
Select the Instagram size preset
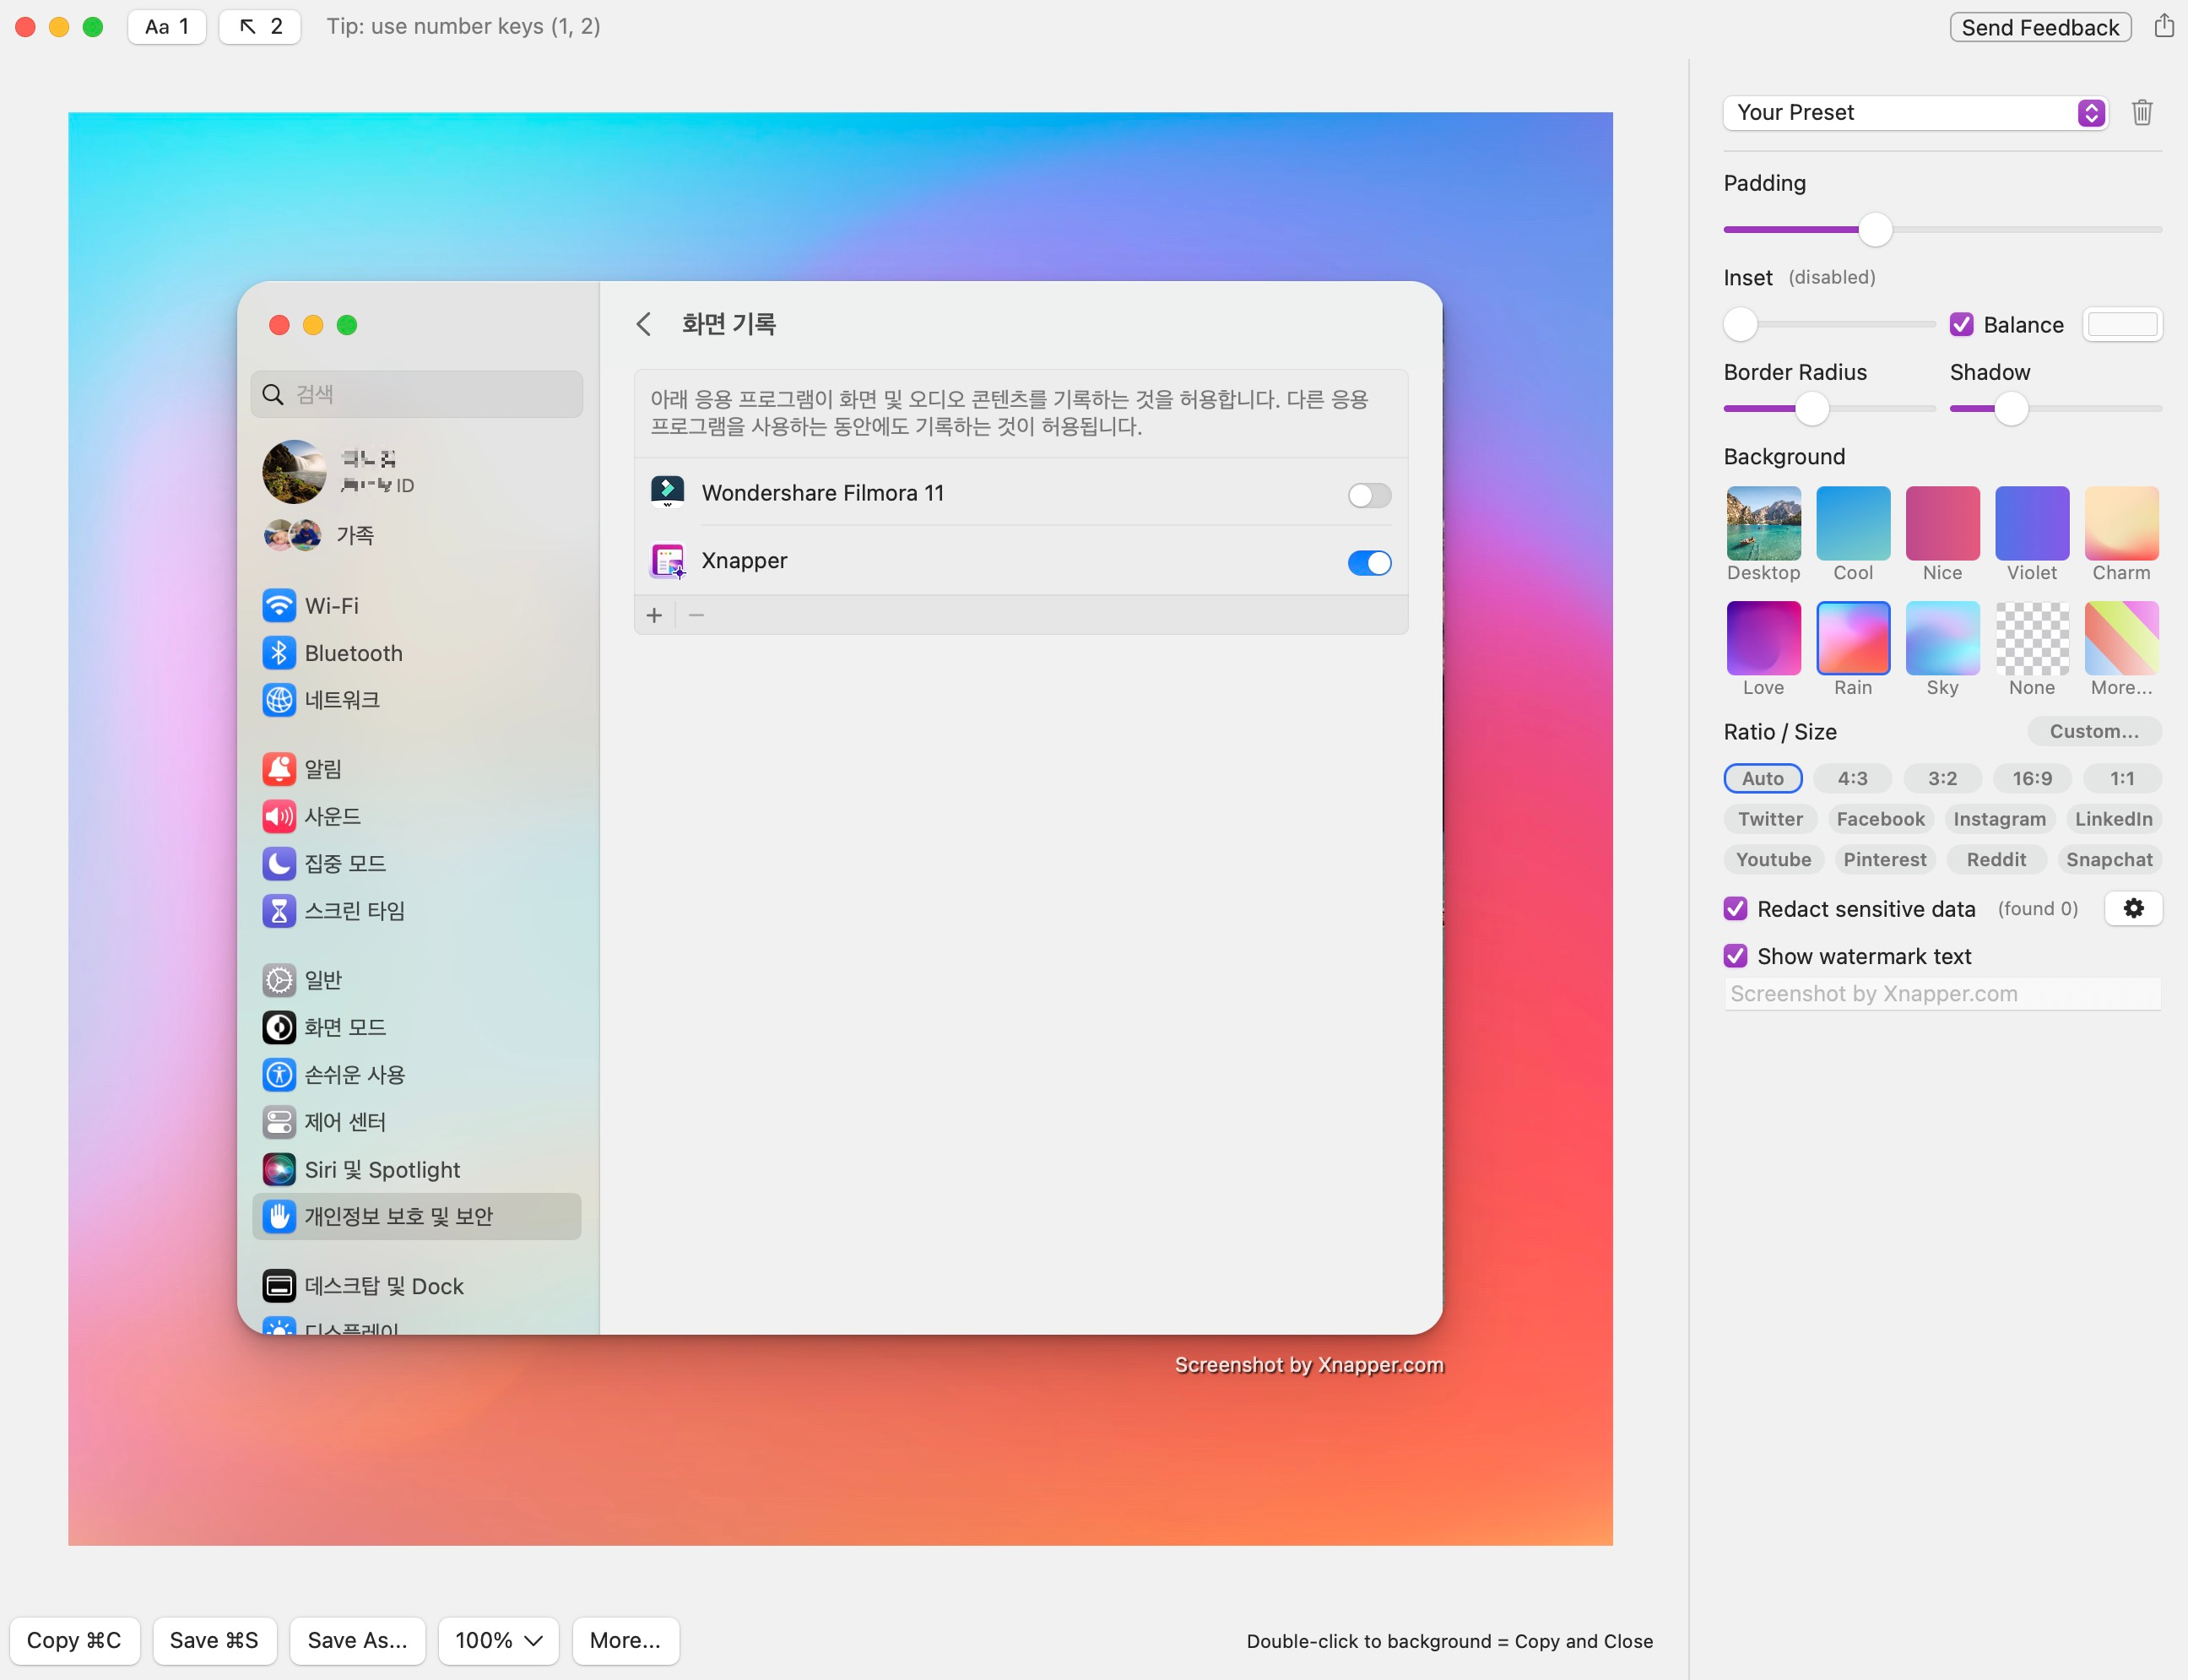(x=1999, y=819)
